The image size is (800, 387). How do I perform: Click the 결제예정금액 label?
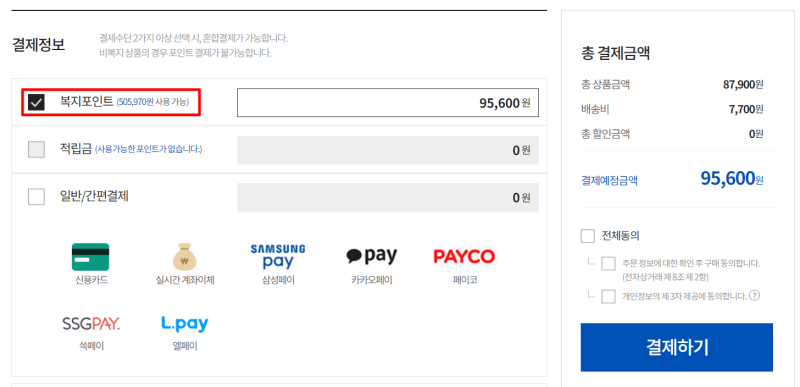[609, 180]
